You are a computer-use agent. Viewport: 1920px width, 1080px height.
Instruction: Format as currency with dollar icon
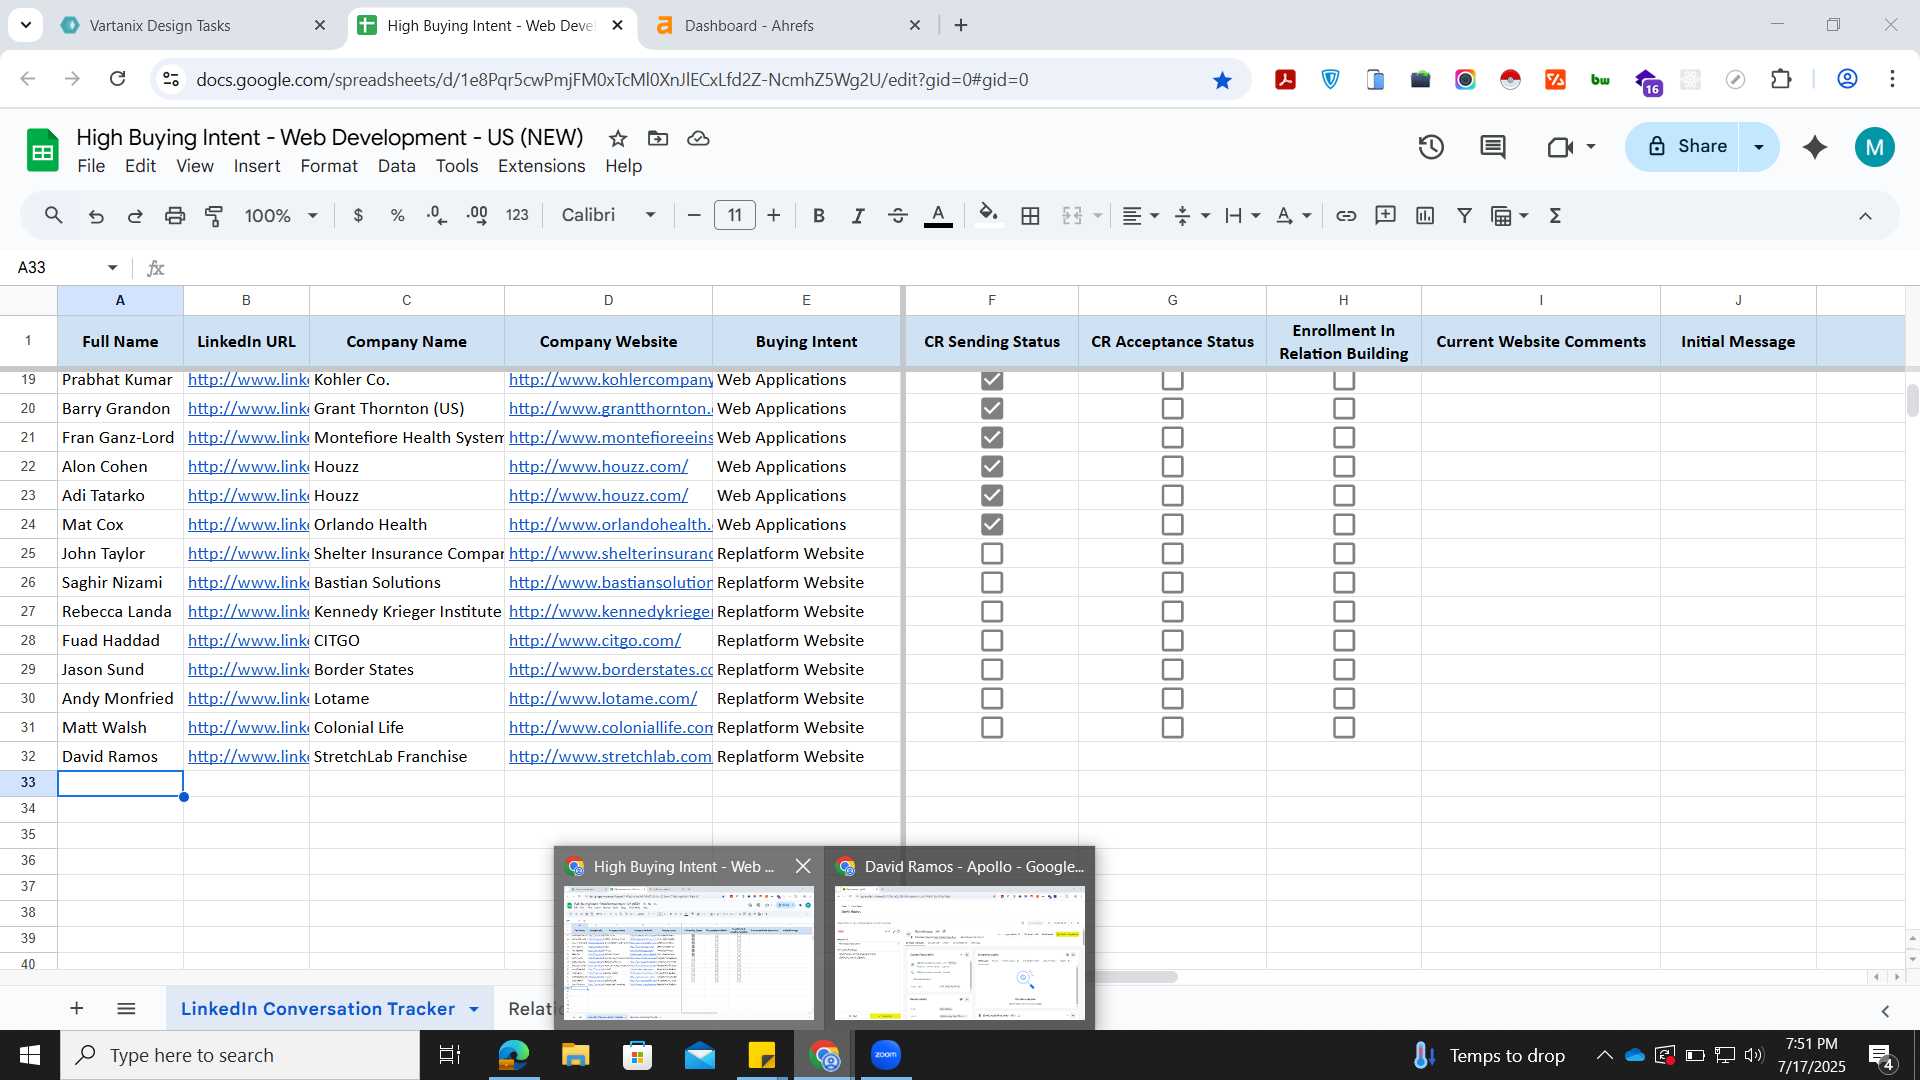tap(358, 215)
